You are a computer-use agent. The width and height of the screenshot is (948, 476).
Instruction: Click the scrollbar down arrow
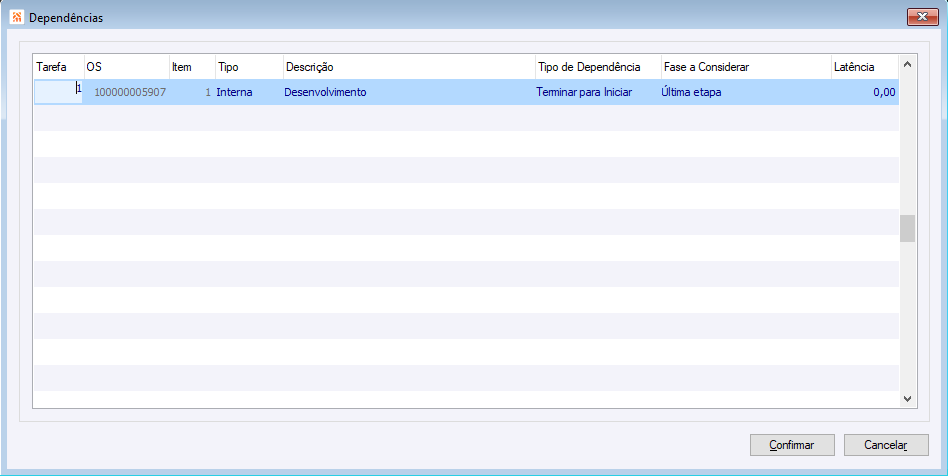907,399
